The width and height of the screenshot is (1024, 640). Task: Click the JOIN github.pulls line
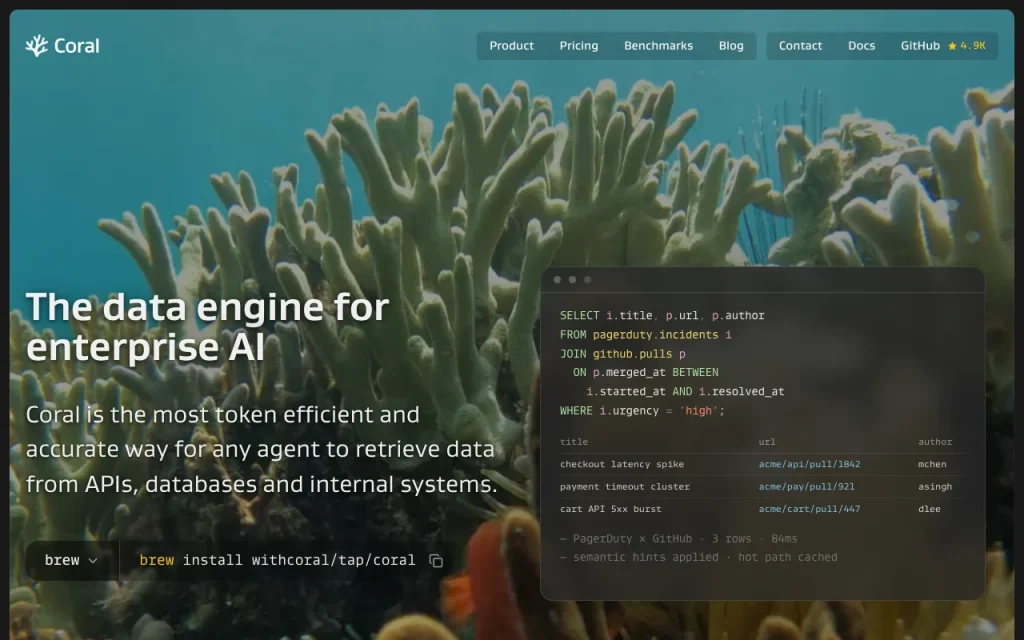(622, 354)
